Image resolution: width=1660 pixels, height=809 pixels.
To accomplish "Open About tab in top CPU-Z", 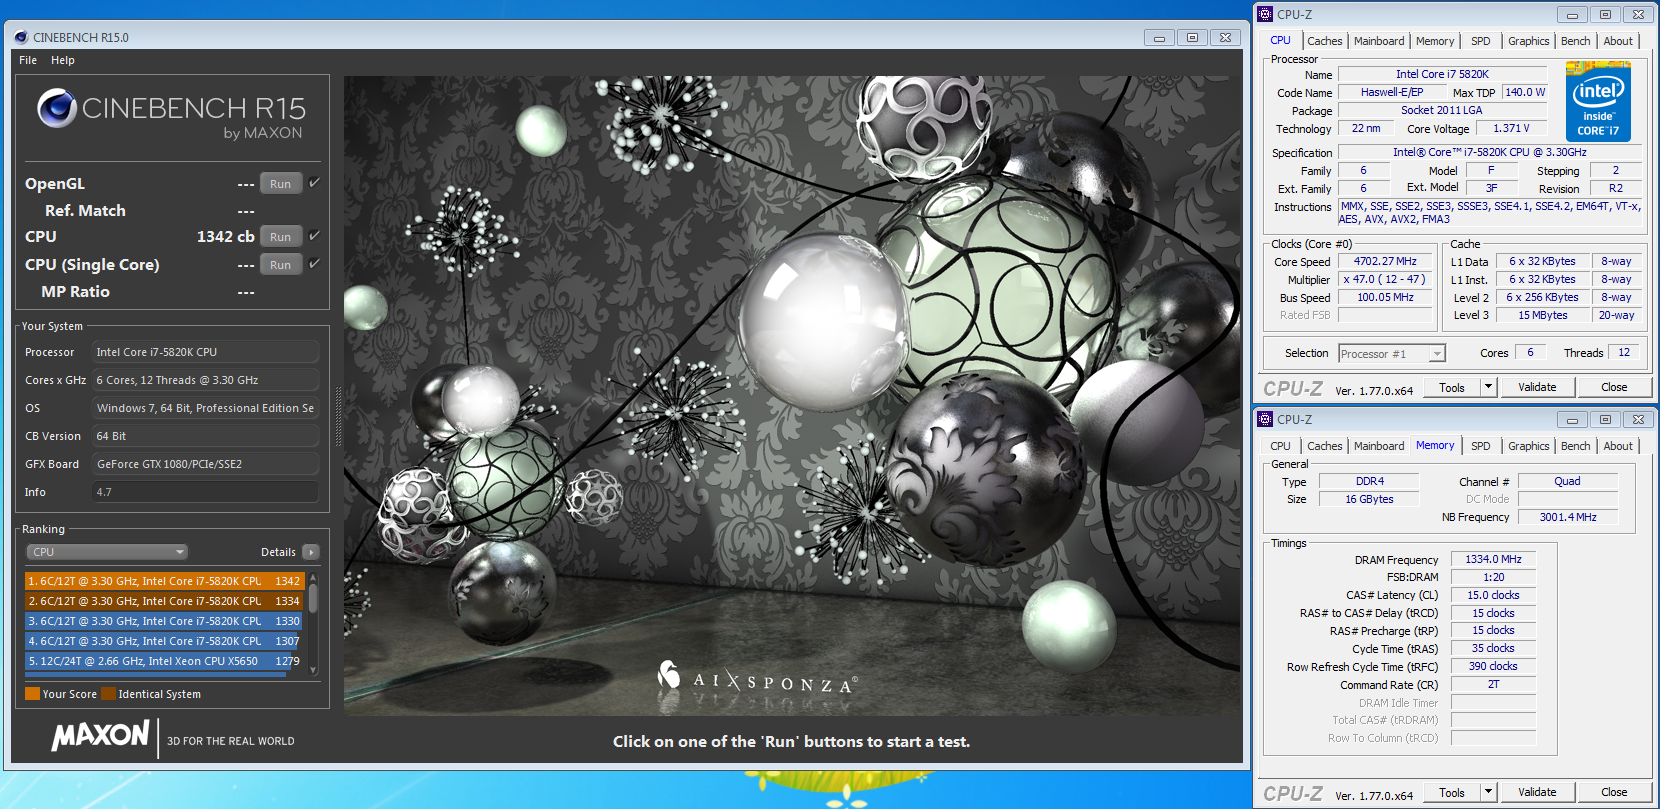I will coord(1618,41).
